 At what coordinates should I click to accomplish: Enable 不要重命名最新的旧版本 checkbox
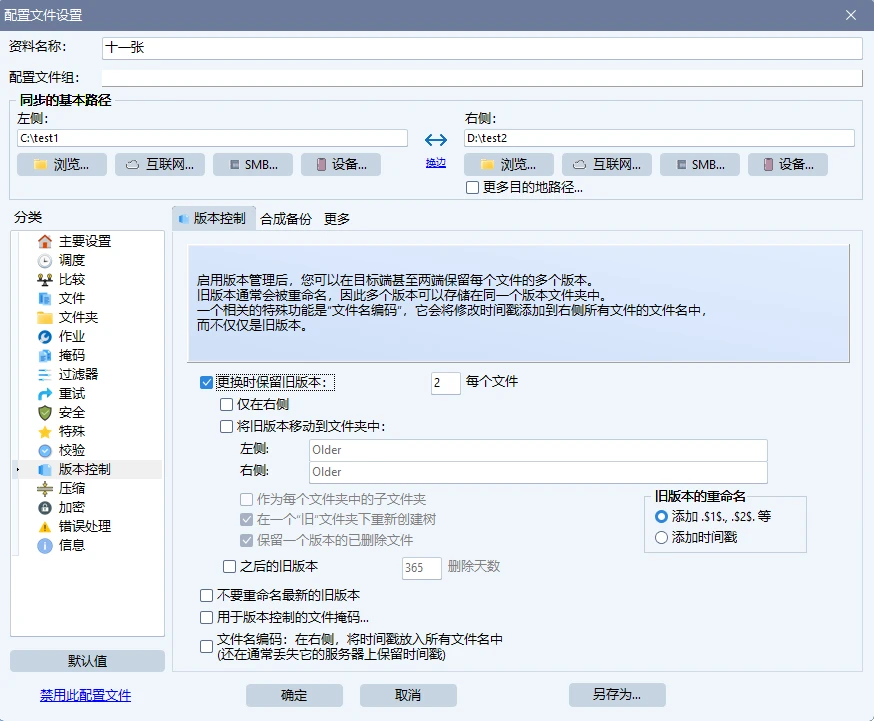[x=206, y=596]
